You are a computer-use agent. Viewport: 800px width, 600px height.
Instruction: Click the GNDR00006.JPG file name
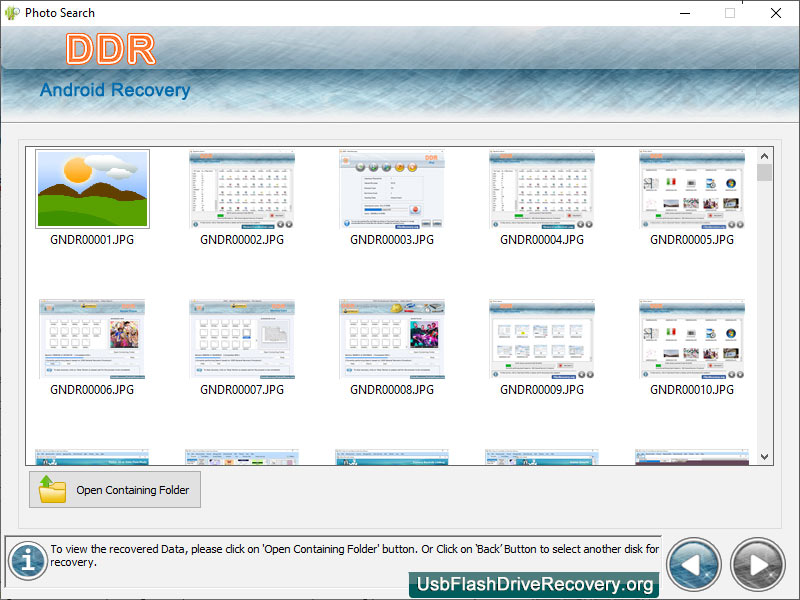(92, 390)
